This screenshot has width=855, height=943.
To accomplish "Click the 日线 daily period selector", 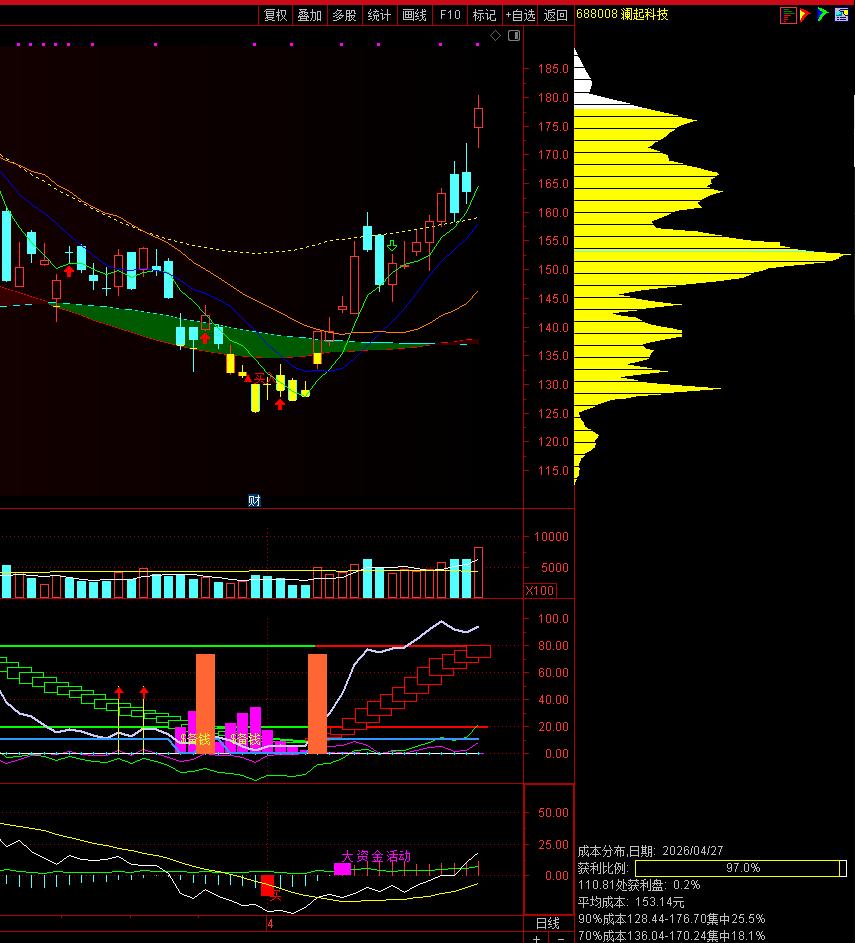I will point(548,923).
